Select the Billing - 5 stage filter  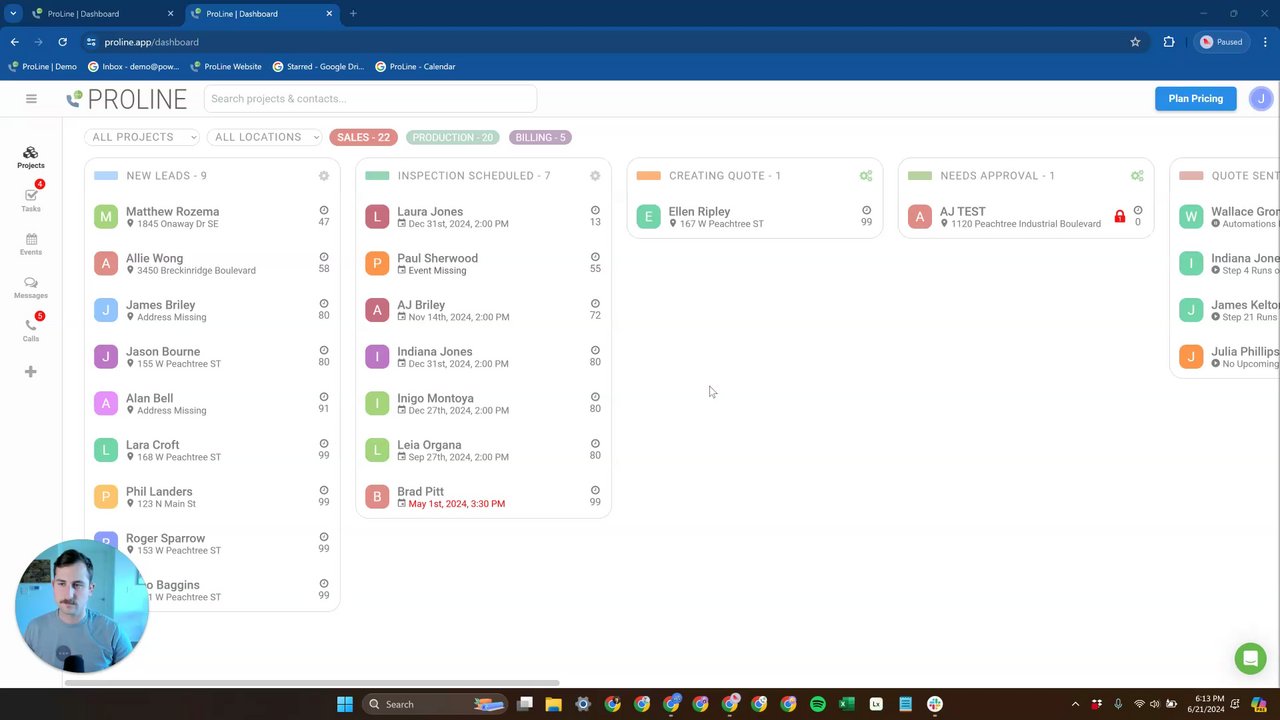click(540, 137)
